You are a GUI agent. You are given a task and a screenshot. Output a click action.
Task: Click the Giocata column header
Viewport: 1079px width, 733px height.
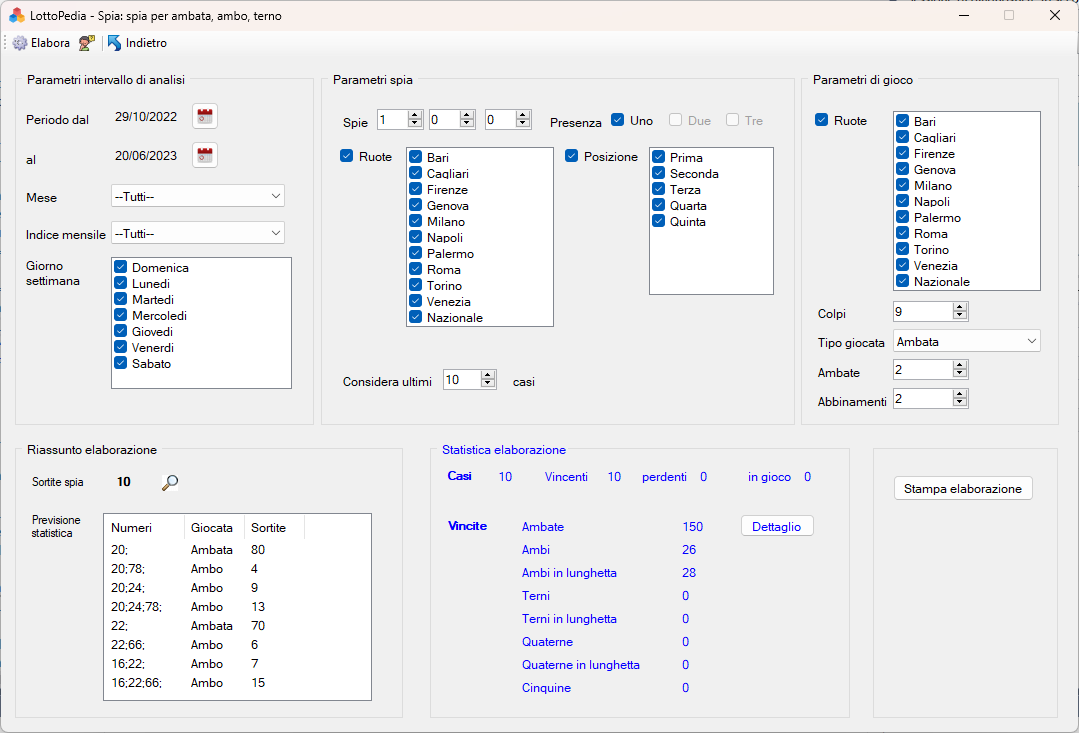point(214,528)
